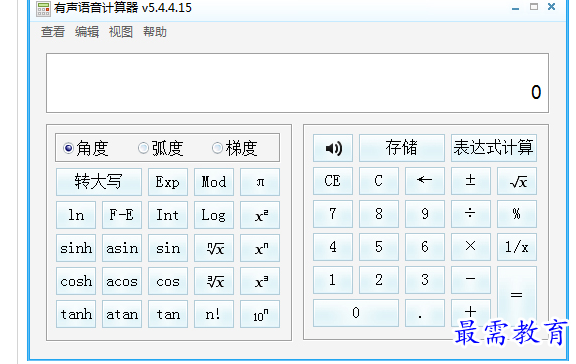This screenshot has height=364, width=576.
Task: Open the 帮助 menu
Action: pyautogui.click(x=155, y=32)
